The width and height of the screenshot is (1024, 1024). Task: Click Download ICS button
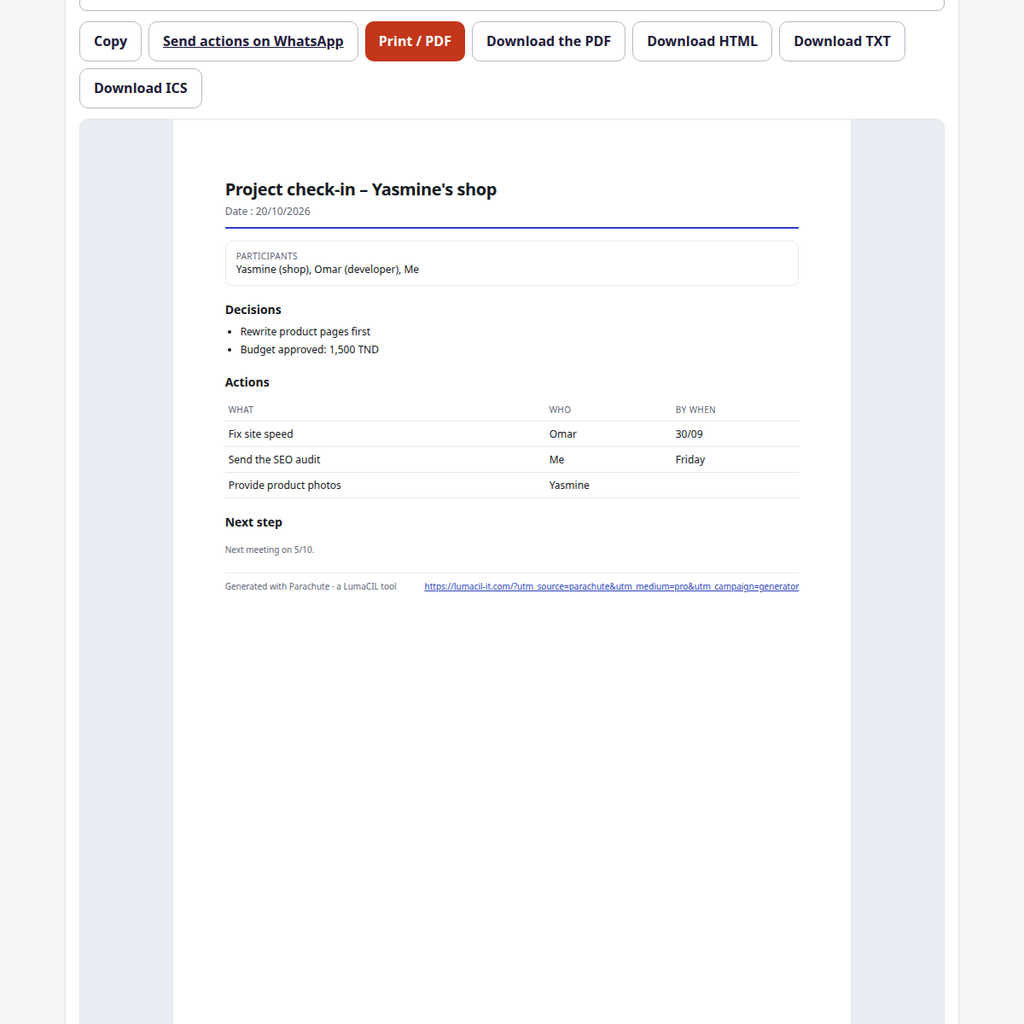140,88
